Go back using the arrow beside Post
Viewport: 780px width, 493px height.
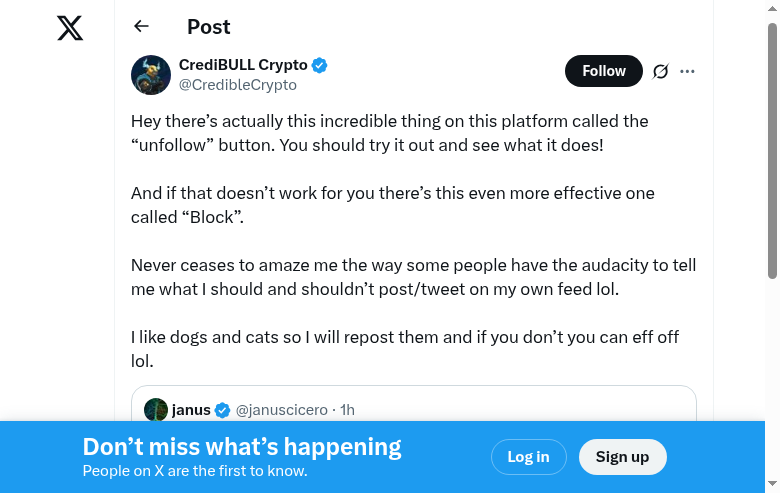pyautogui.click(x=141, y=27)
